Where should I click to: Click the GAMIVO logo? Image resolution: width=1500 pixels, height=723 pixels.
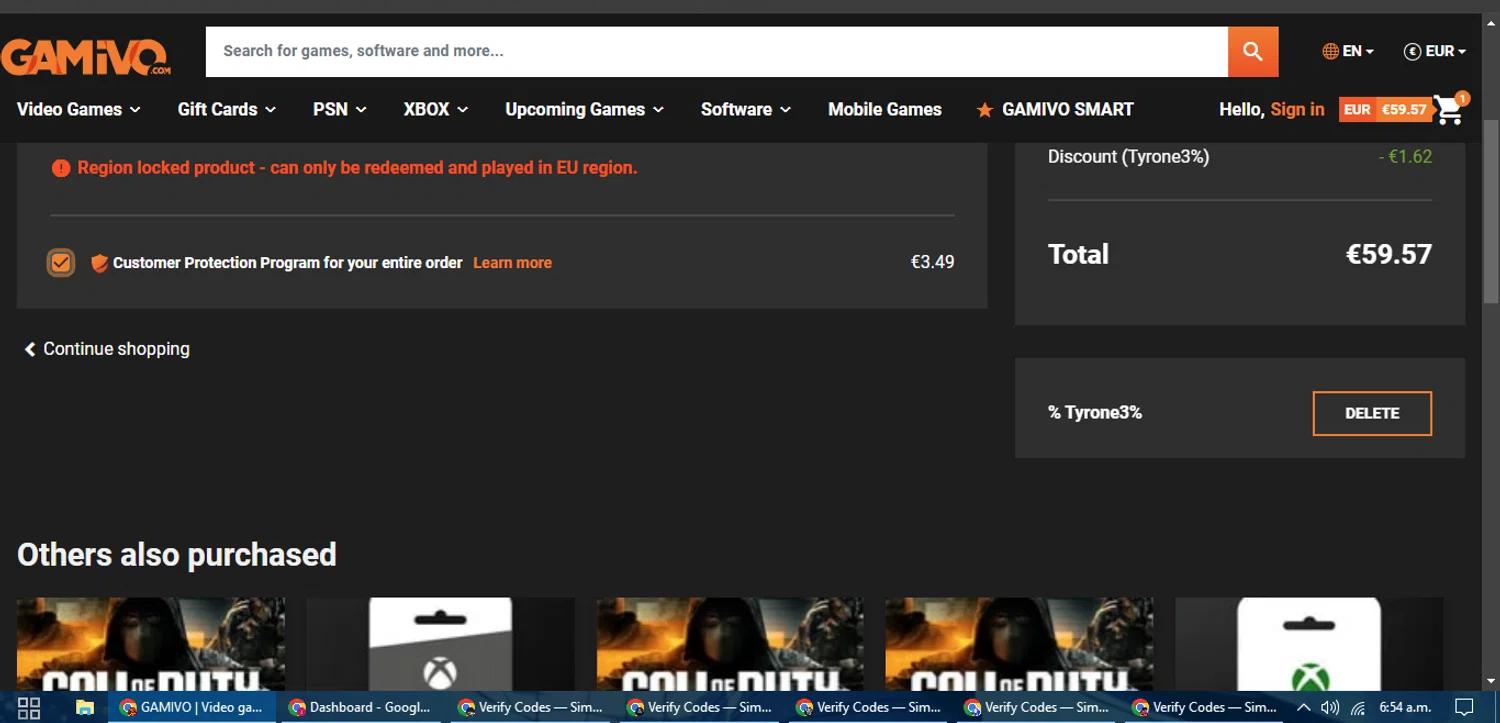(x=86, y=56)
